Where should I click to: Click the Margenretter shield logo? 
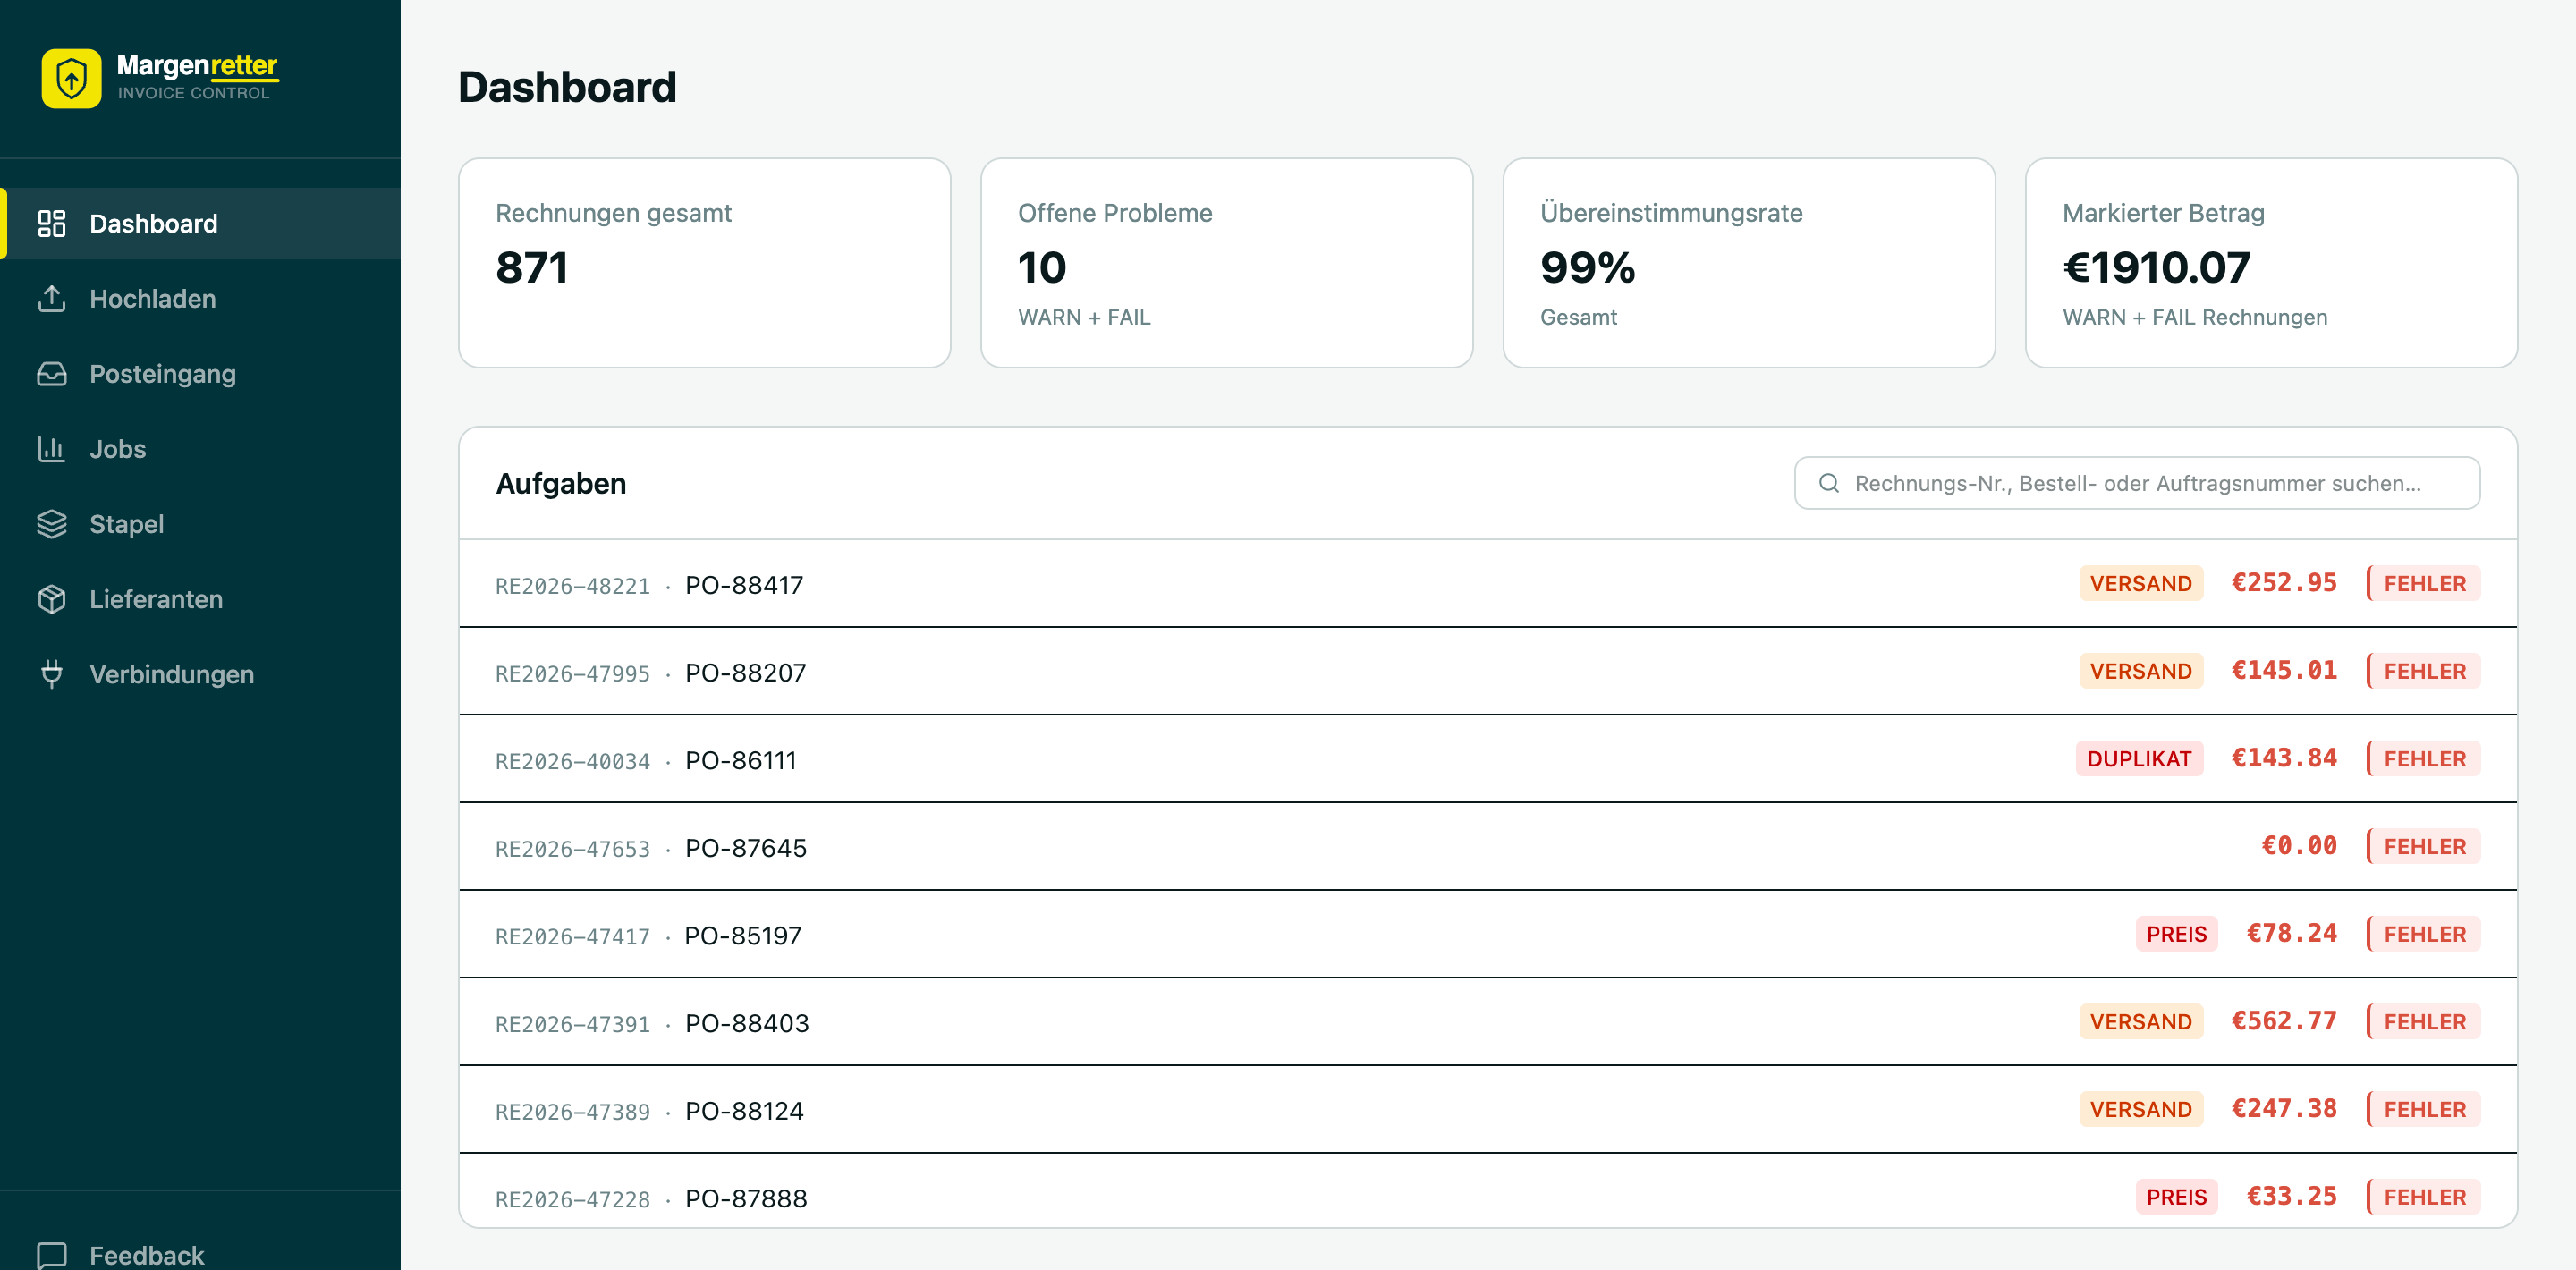coord(71,78)
